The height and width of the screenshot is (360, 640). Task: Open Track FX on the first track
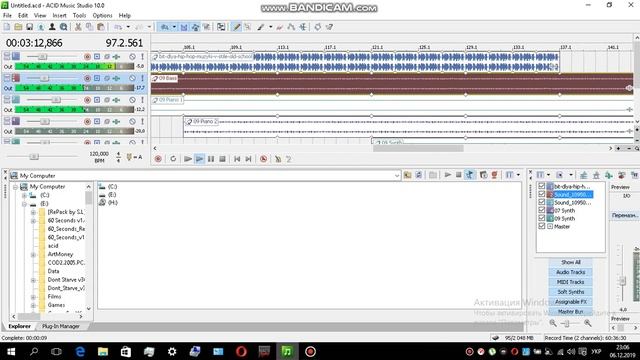[116, 56]
